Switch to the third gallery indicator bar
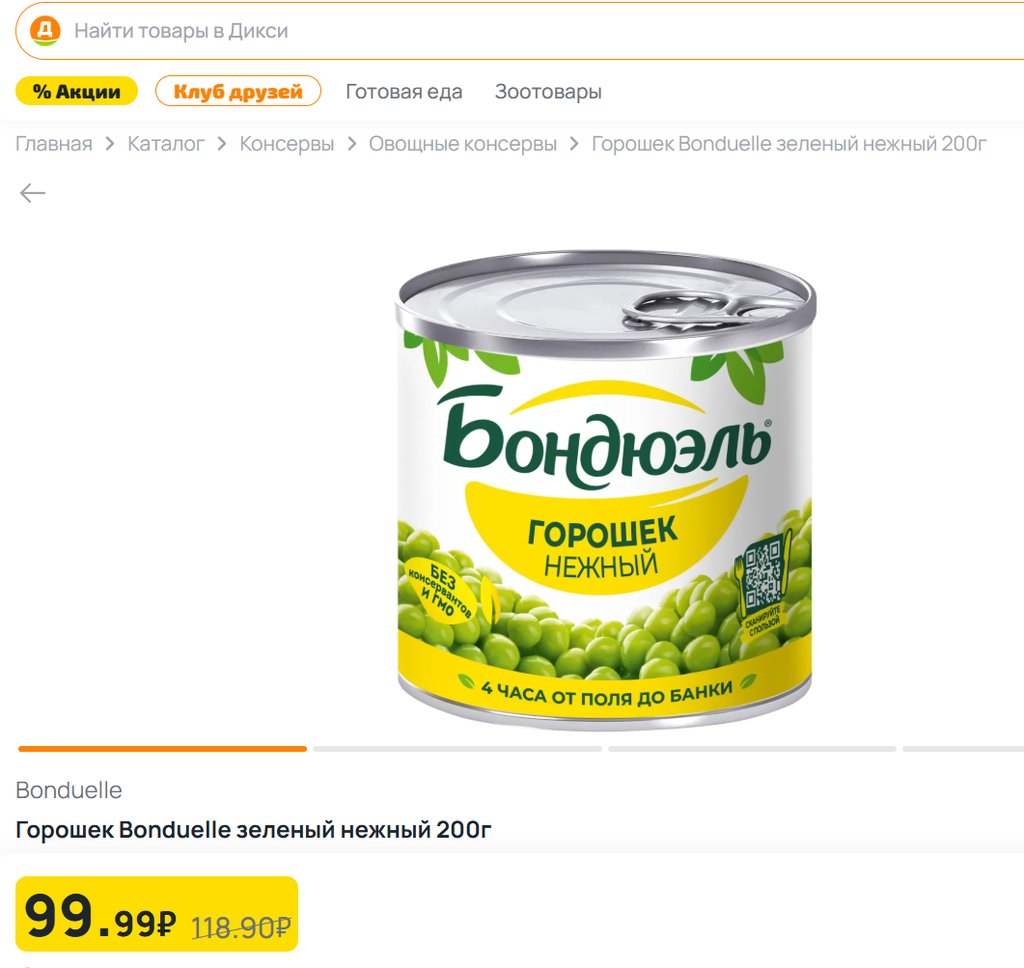Viewport: 1024px width, 968px height. tap(752, 748)
